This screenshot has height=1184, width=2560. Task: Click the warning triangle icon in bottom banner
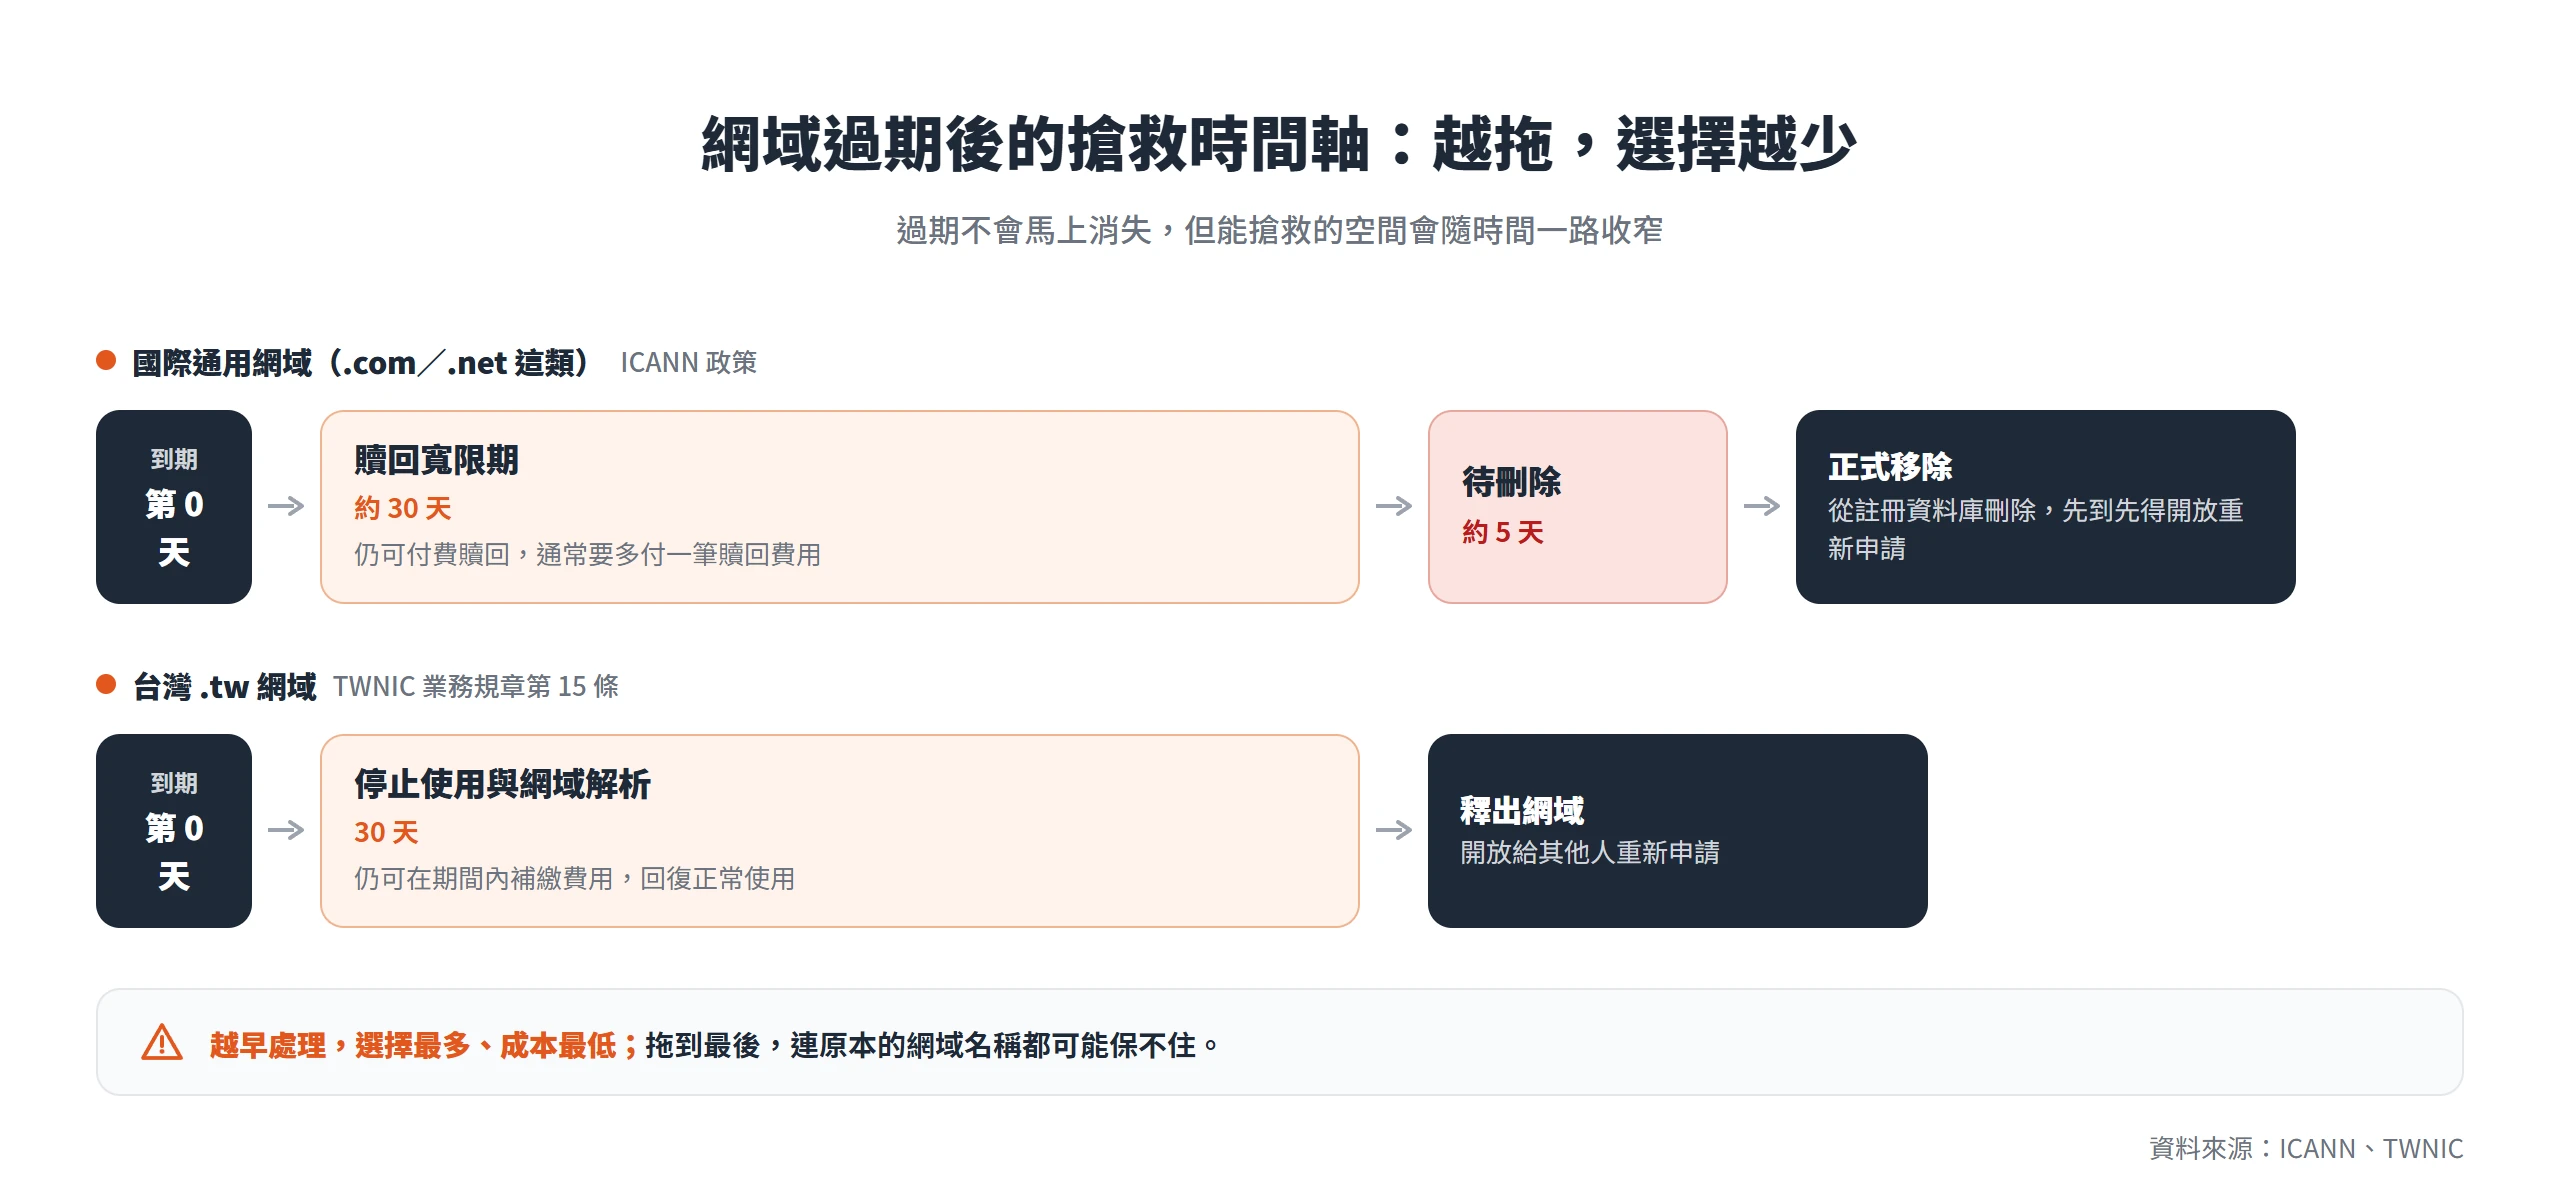[162, 1042]
